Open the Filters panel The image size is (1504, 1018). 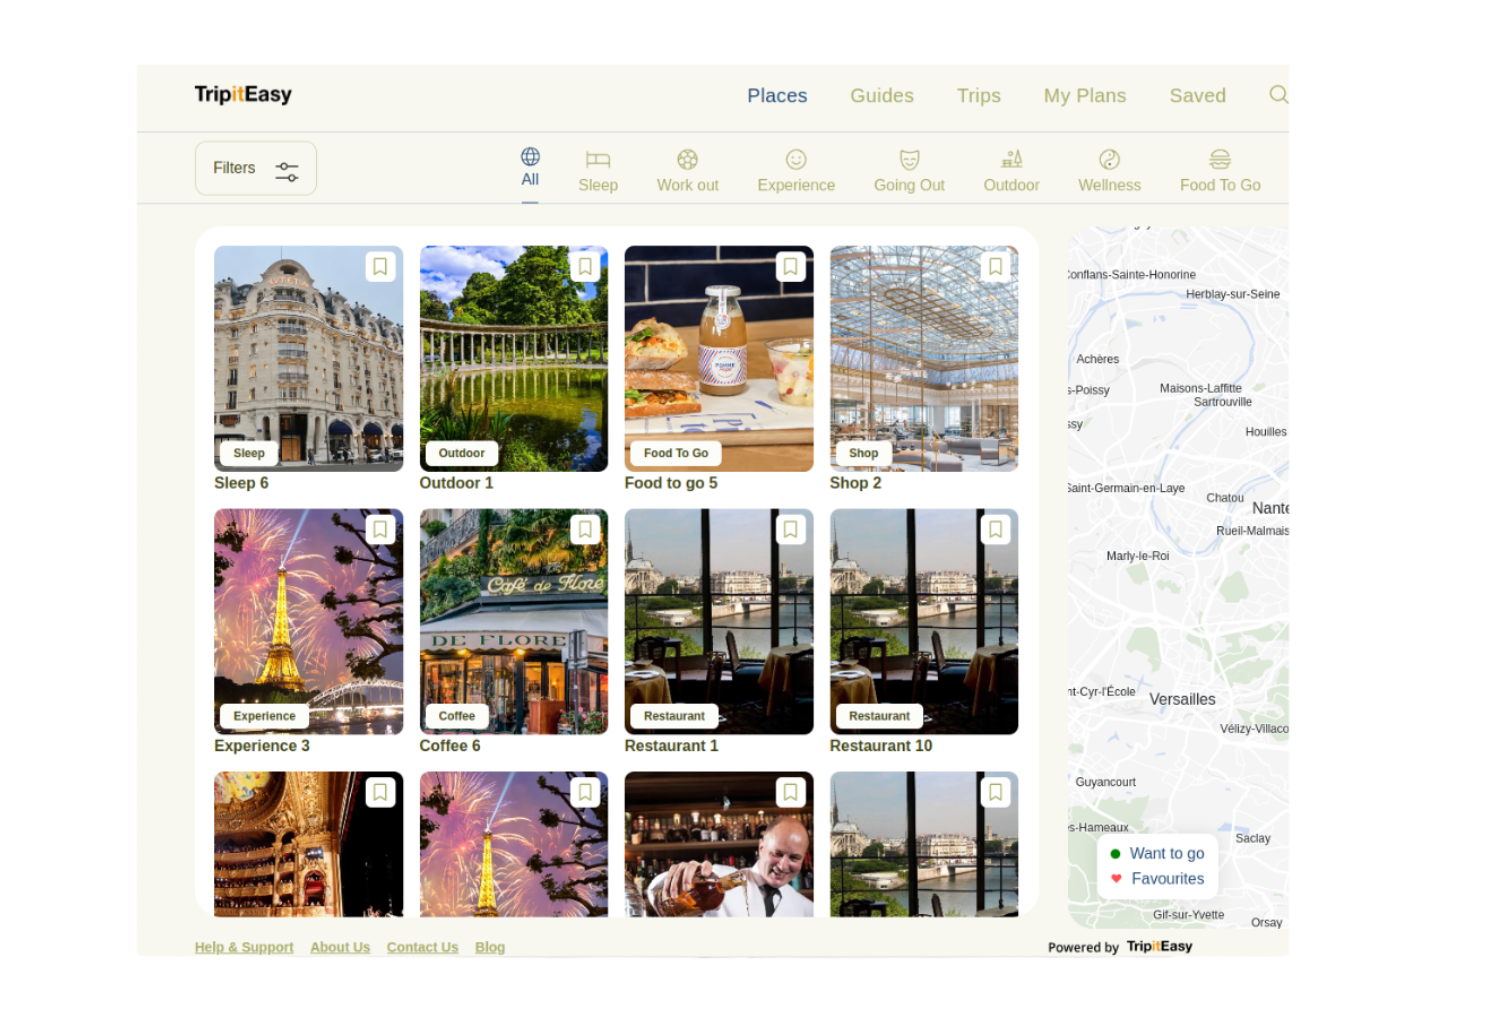(x=256, y=168)
